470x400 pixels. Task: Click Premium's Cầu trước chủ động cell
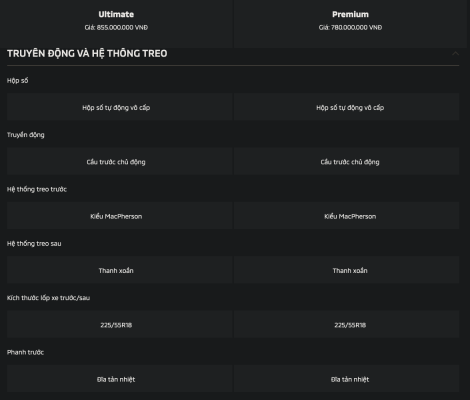click(347, 161)
